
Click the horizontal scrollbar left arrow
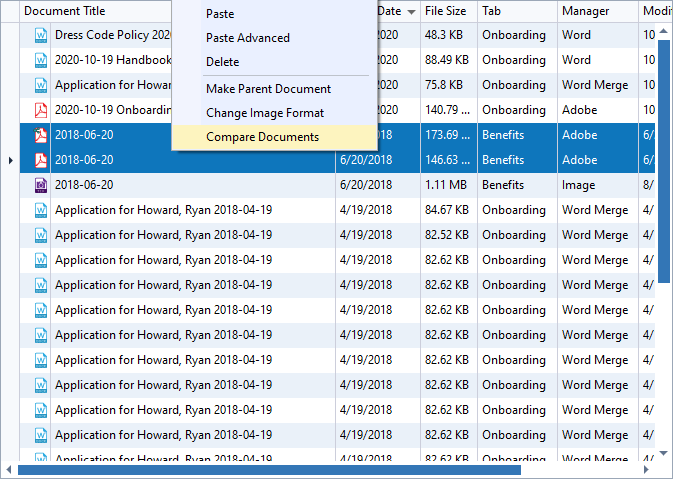pos(9,470)
